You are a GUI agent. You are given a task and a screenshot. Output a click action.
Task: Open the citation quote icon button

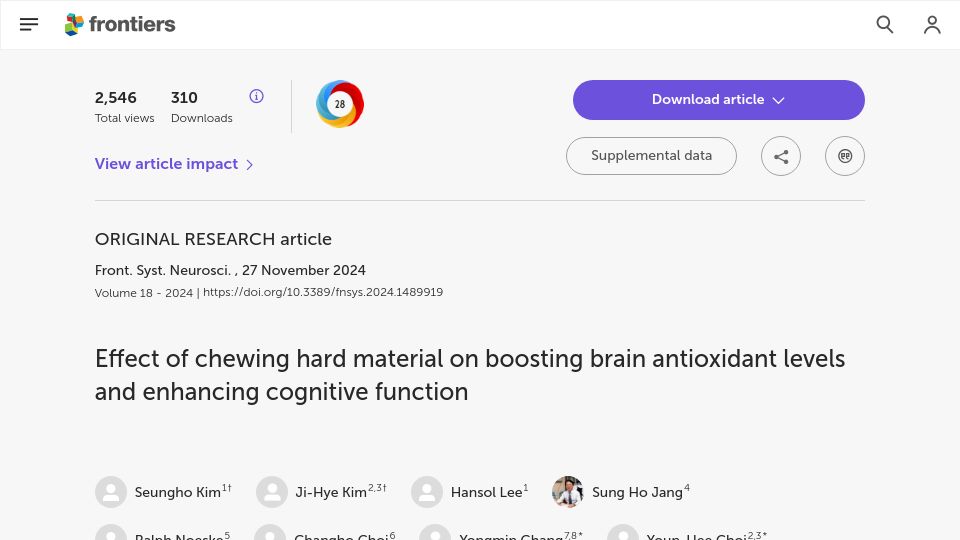tap(845, 156)
